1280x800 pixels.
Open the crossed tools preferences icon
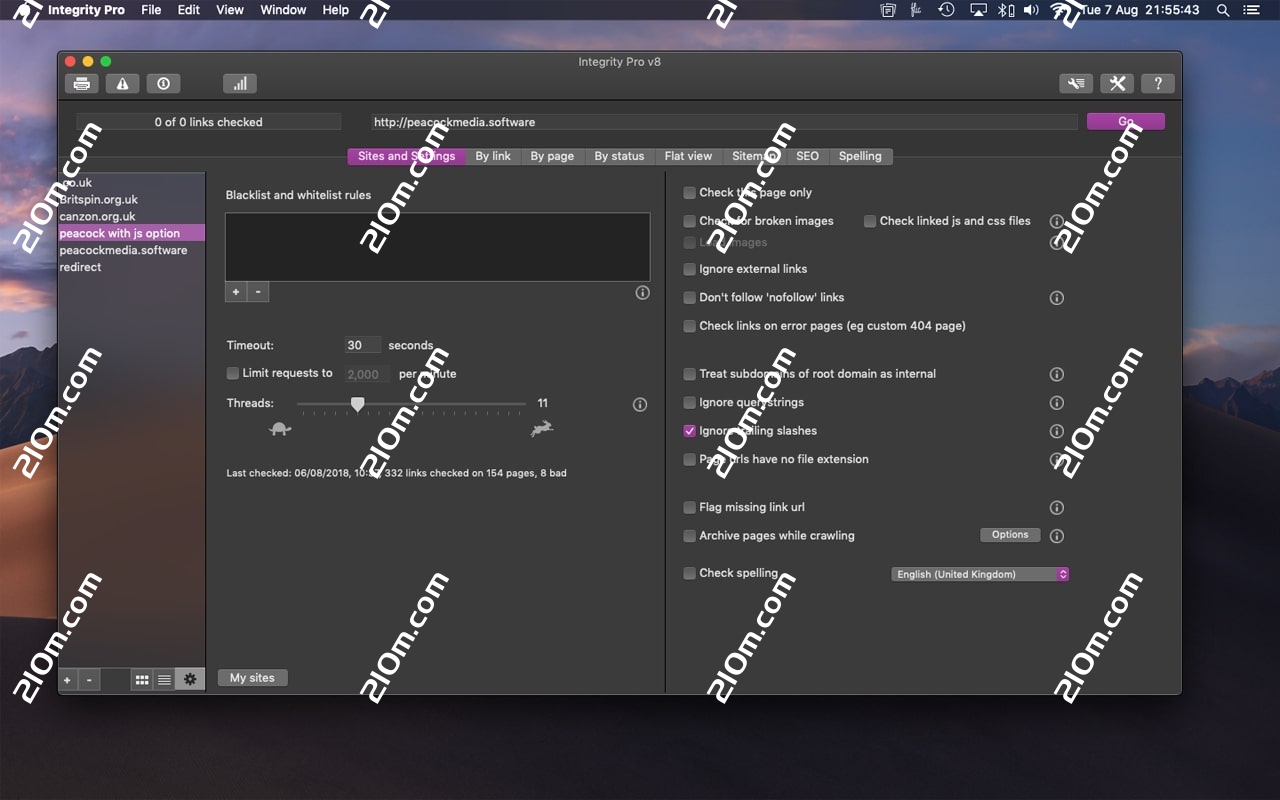pos(1117,84)
